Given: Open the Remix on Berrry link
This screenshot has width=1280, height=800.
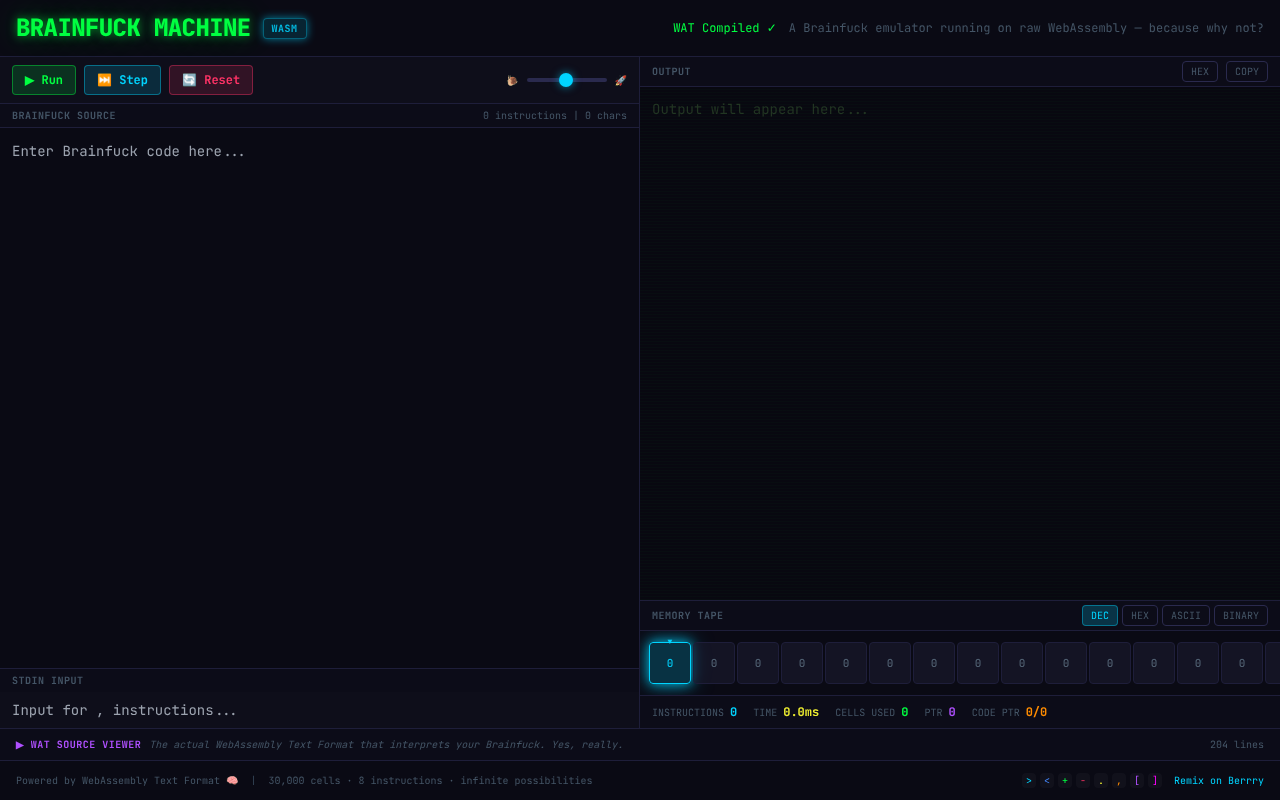Looking at the screenshot, I should (x=1219, y=781).
